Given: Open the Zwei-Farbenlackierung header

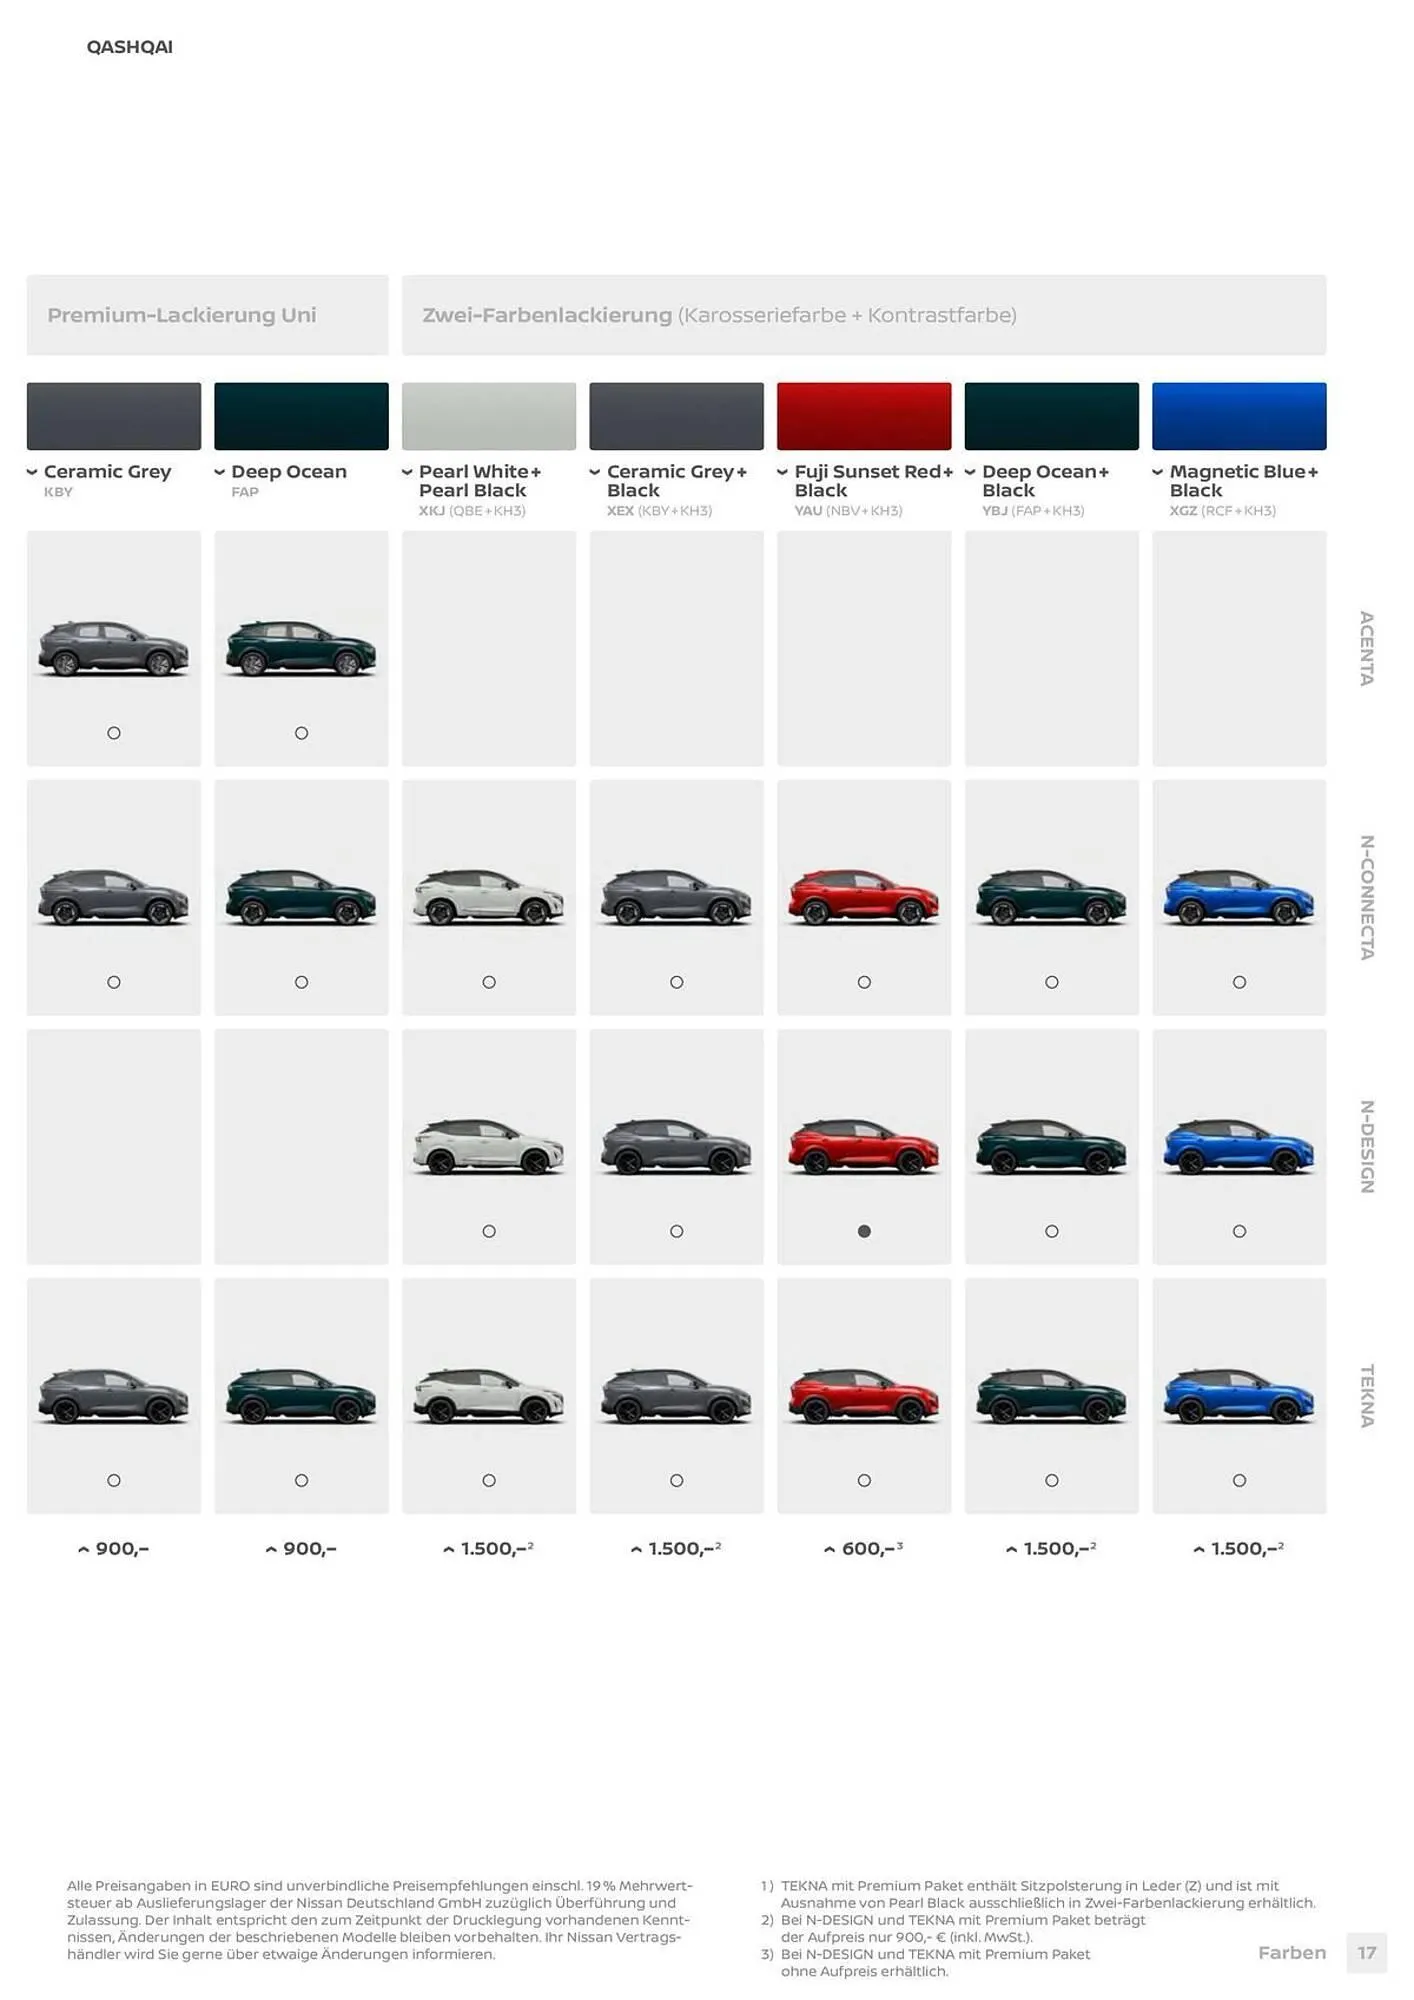Looking at the screenshot, I should tap(864, 315).
